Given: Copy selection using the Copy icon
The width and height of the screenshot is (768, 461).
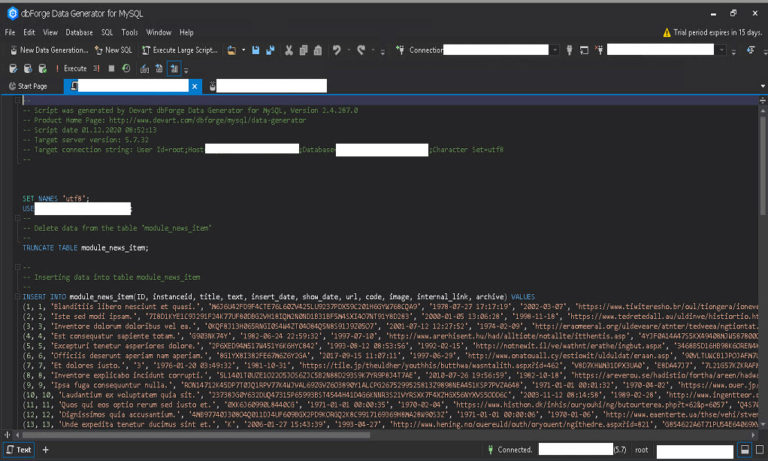Looking at the screenshot, I should [x=304, y=50].
